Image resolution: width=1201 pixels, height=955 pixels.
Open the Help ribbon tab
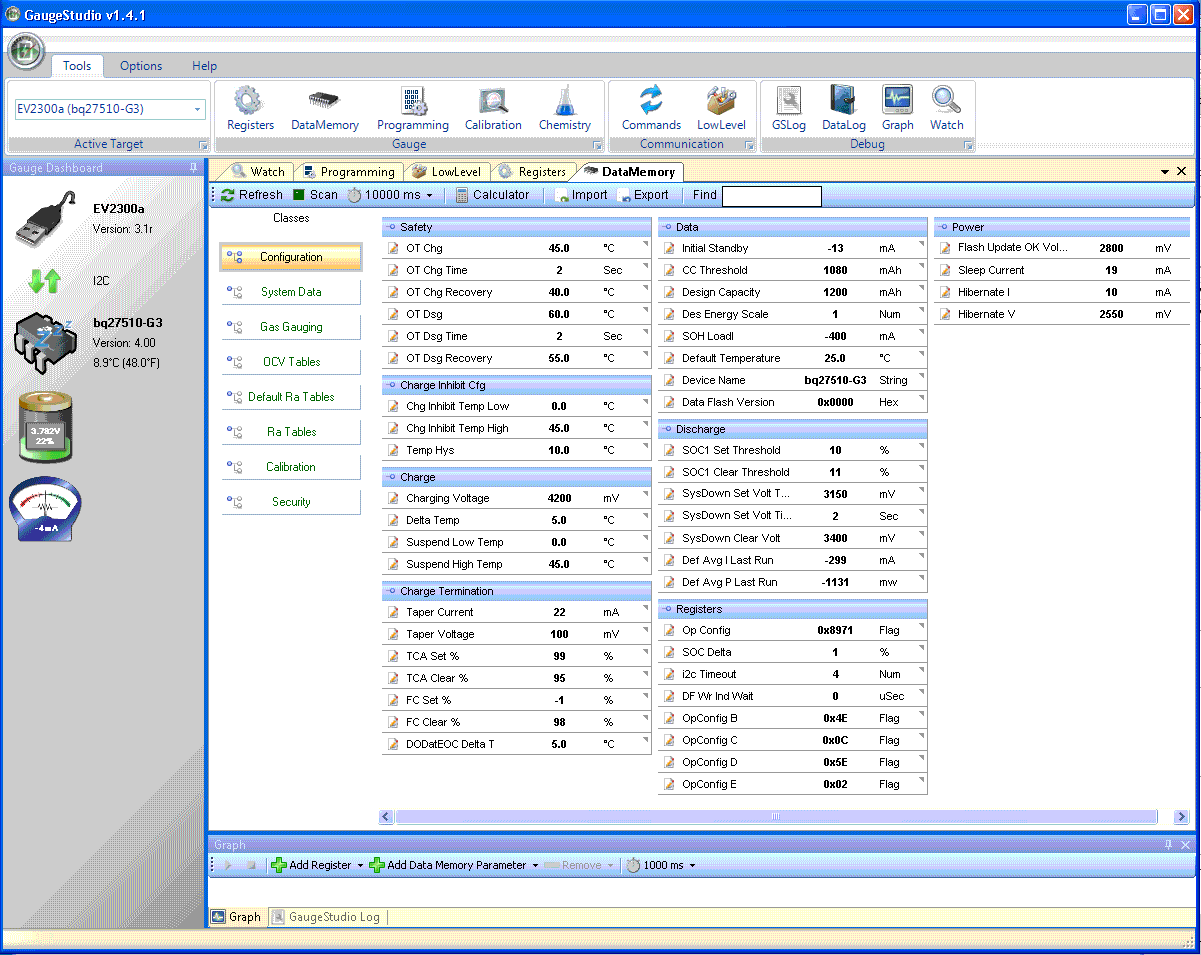tap(204, 66)
